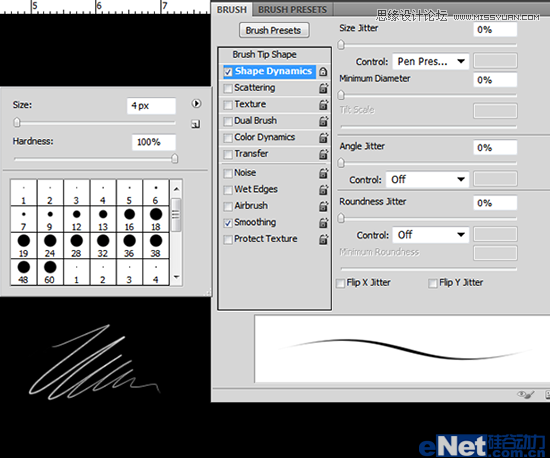The image size is (550, 458).
Task: Enable the Scattering checkbox
Action: coord(228,88)
